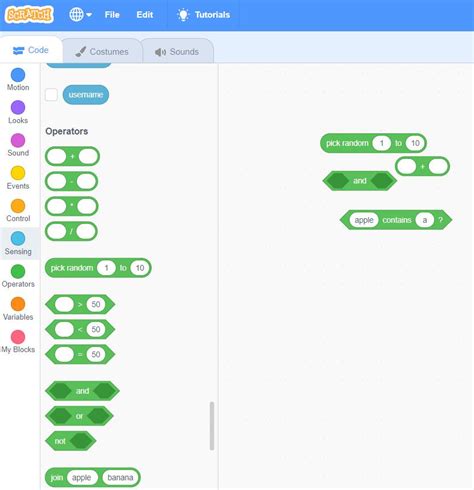Open the Variables blocks category

[x=18, y=309]
